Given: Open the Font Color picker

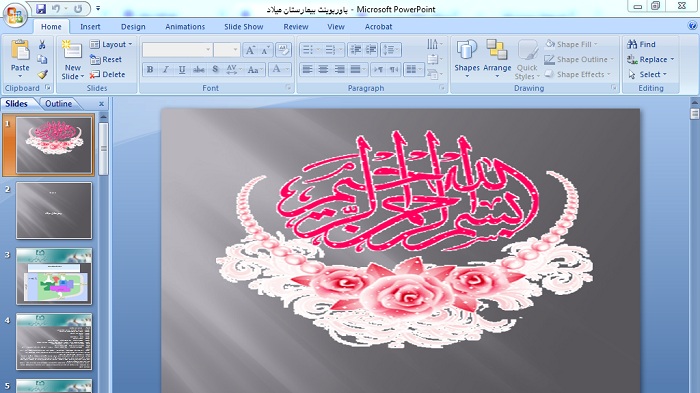Looking at the screenshot, I should [280, 69].
